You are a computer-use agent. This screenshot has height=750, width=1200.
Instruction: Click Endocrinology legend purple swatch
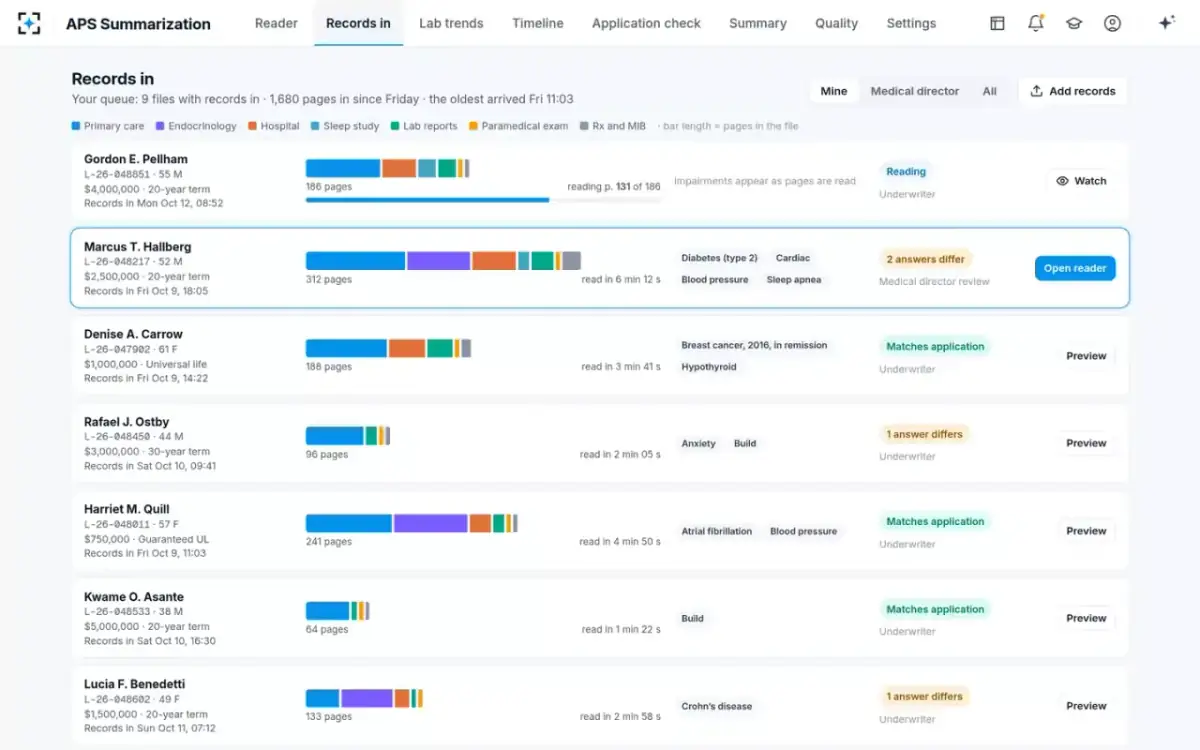(160, 126)
